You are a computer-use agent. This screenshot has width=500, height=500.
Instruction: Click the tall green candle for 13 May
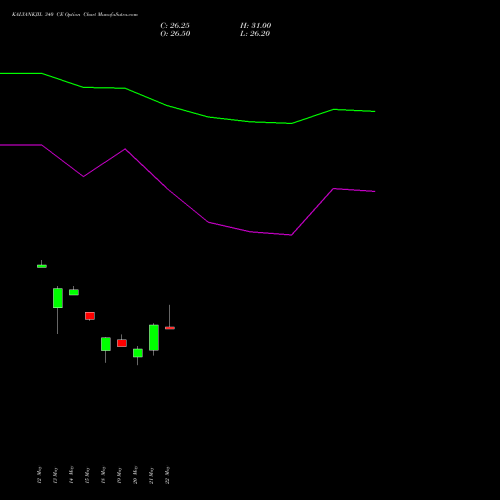tap(58, 298)
